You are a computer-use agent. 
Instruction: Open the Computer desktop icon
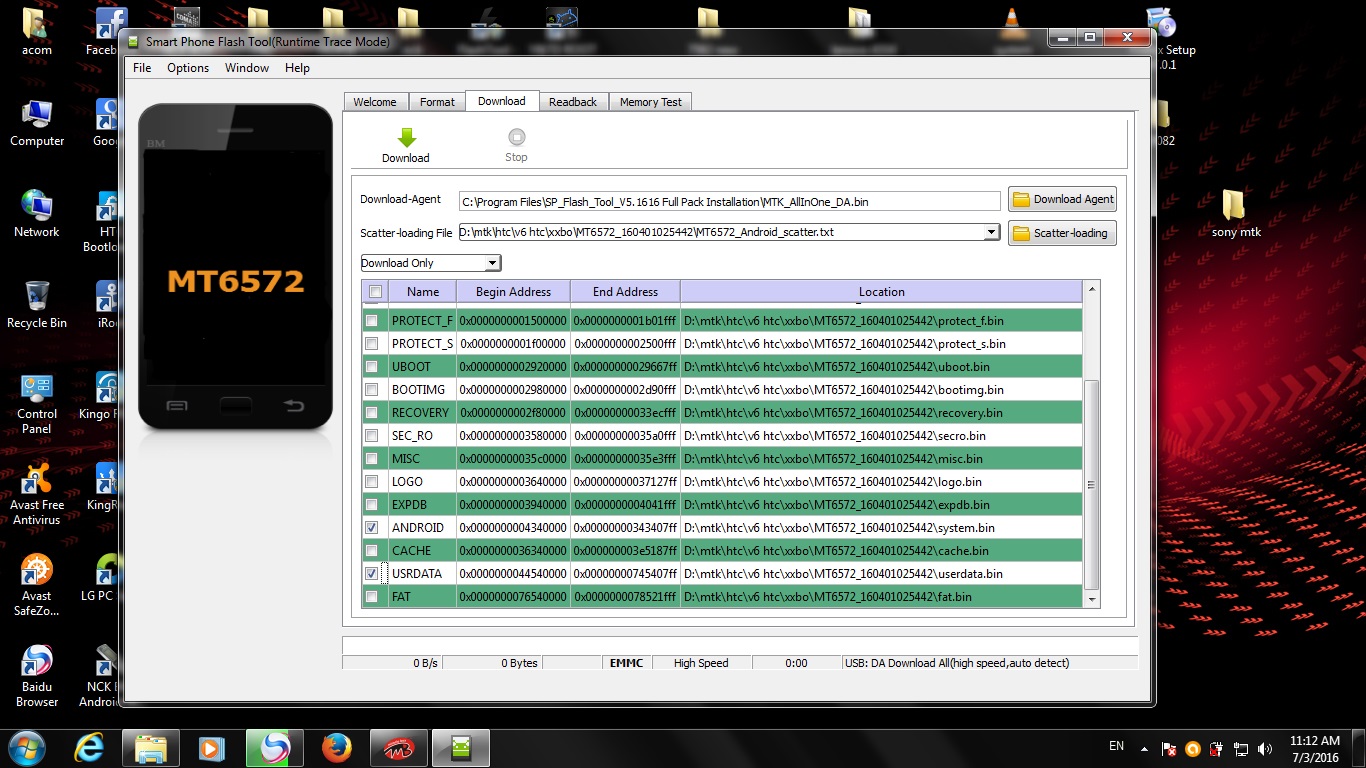(x=37, y=125)
